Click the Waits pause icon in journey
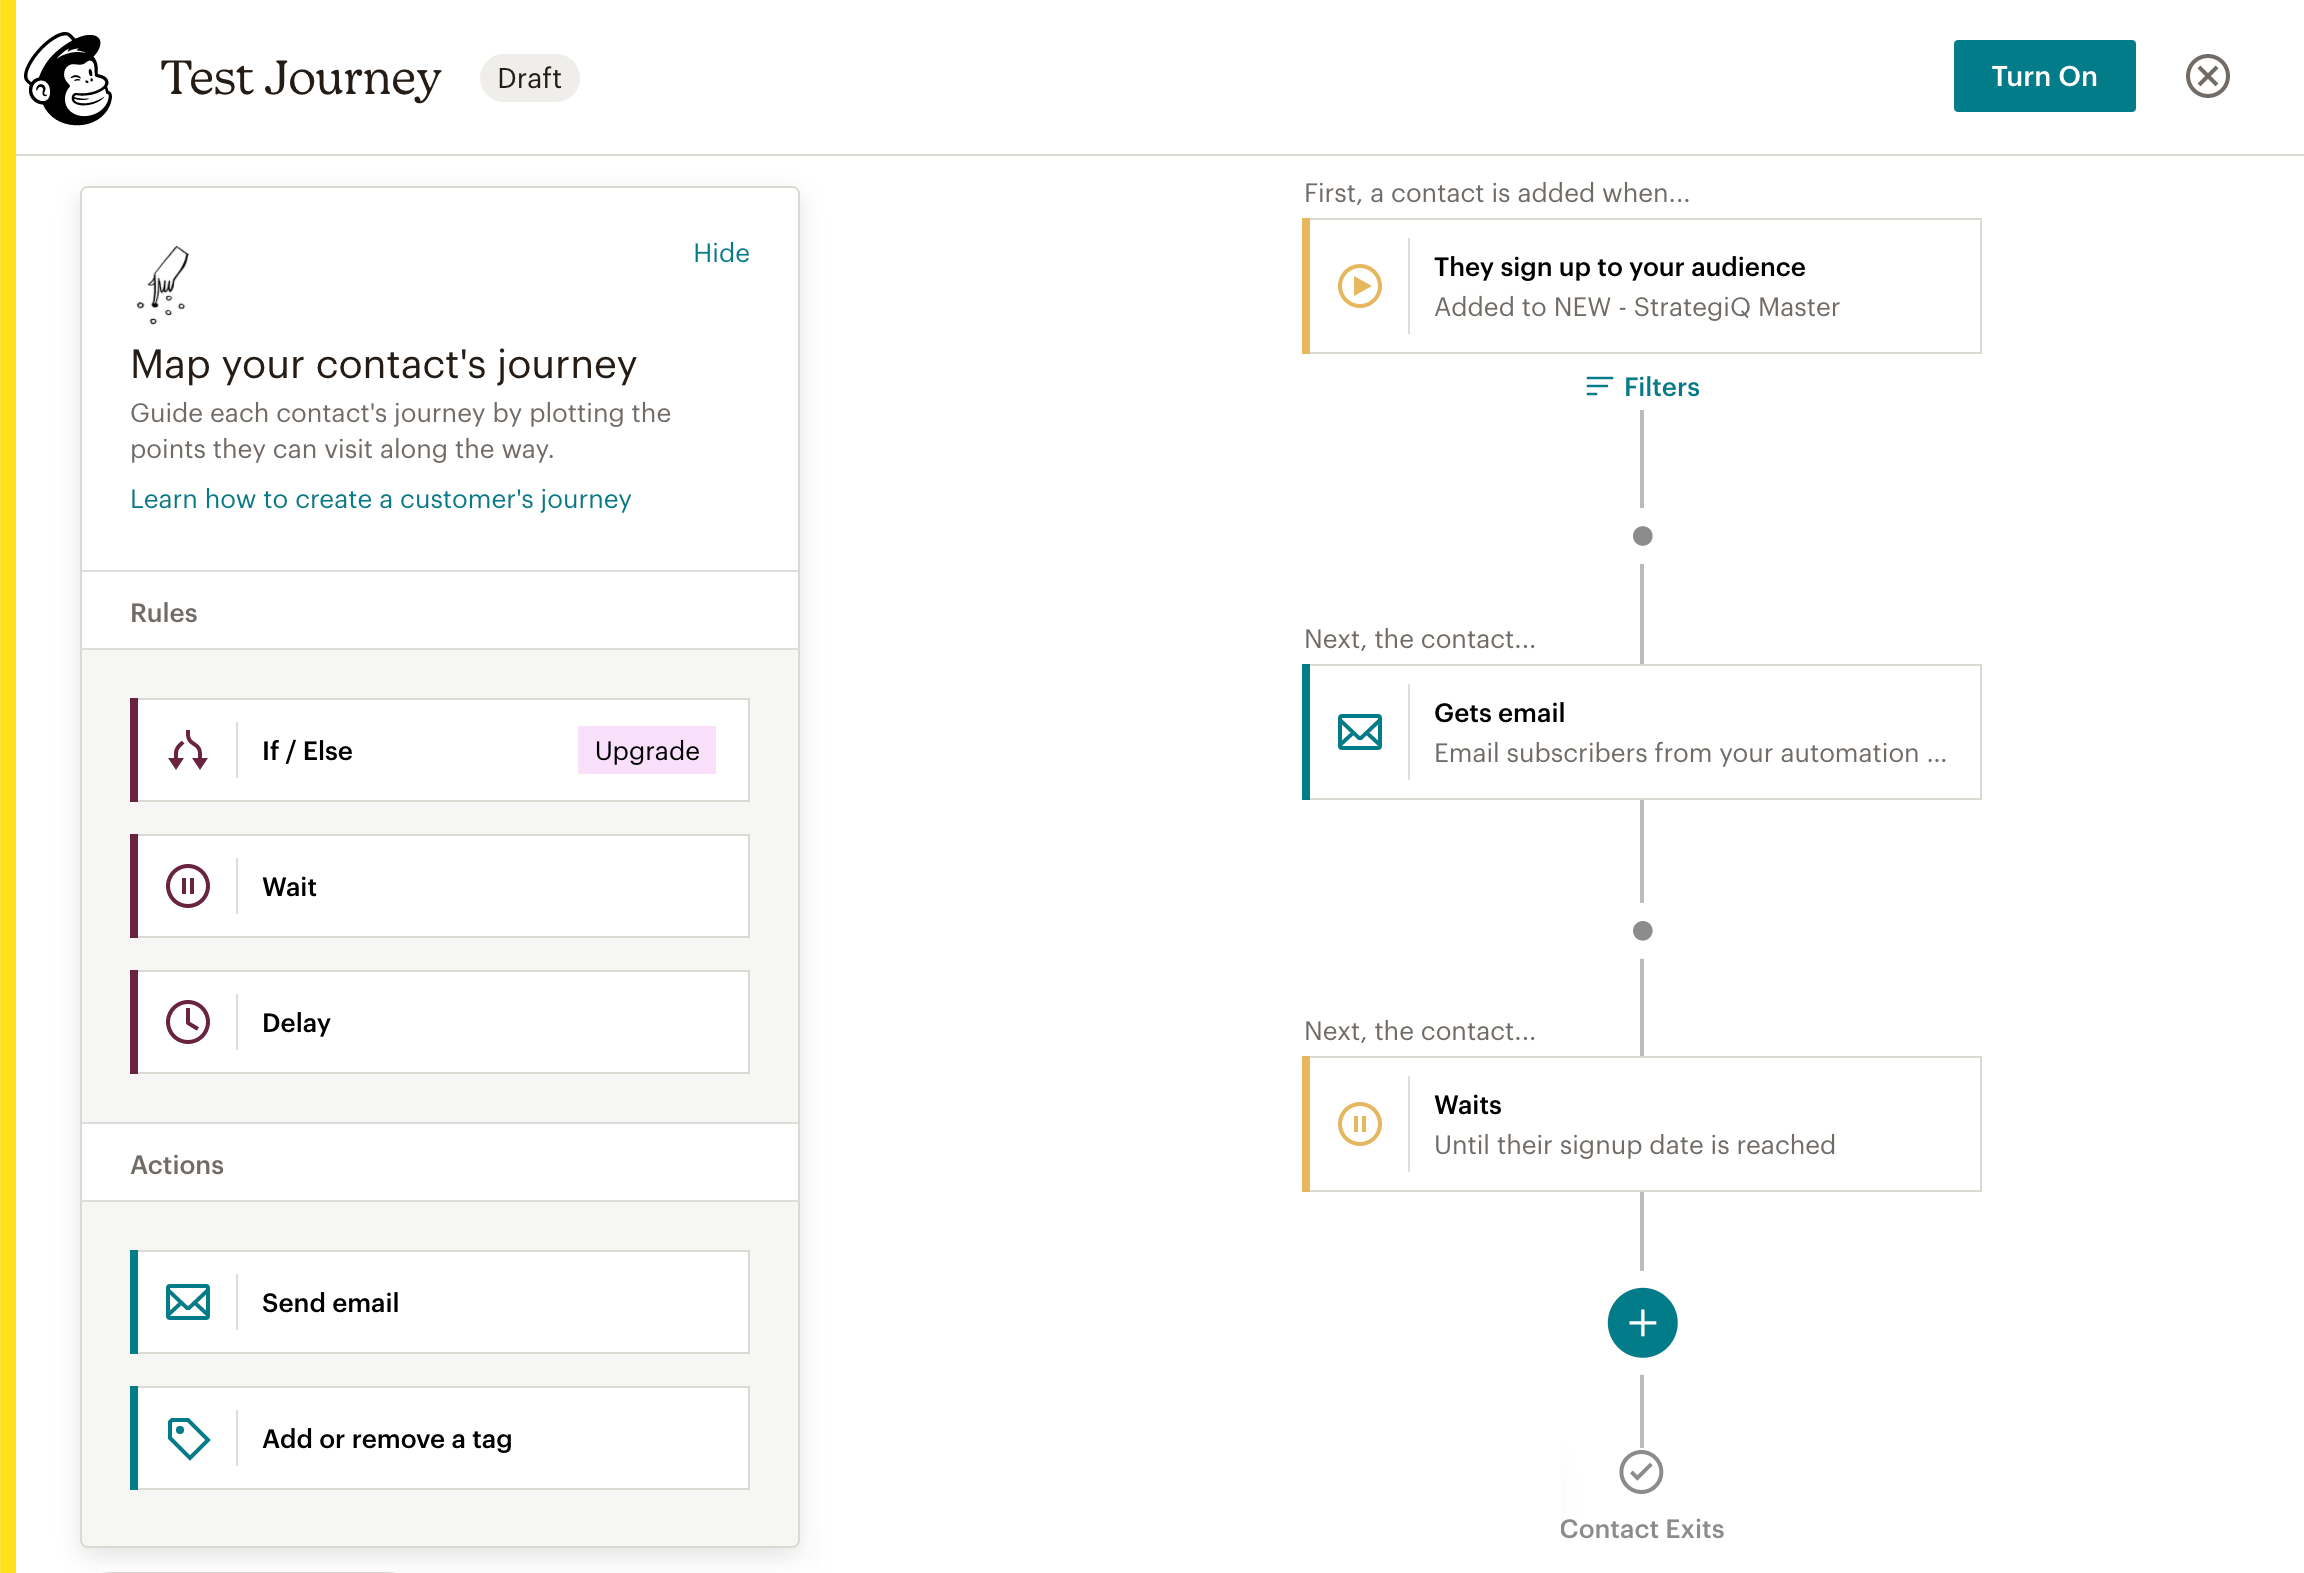This screenshot has height=1573, width=2304. click(x=1364, y=1123)
